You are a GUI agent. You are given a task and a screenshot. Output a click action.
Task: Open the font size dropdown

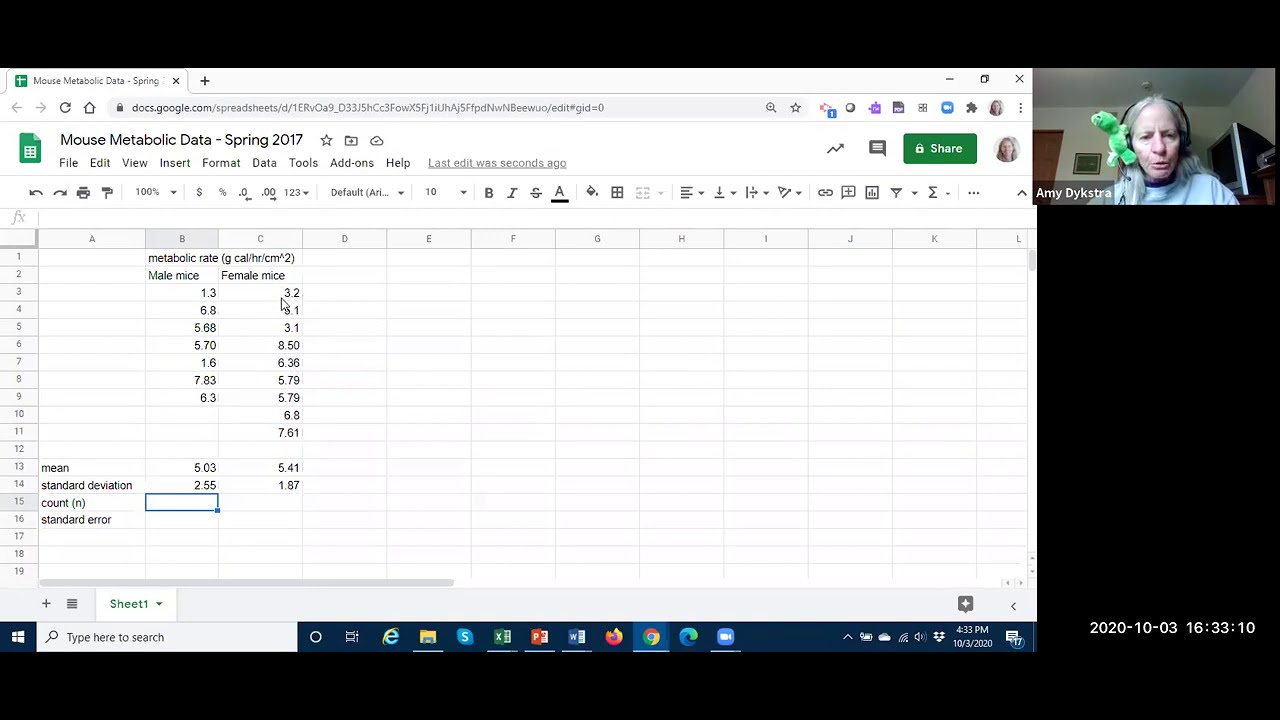pyautogui.click(x=444, y=192)
